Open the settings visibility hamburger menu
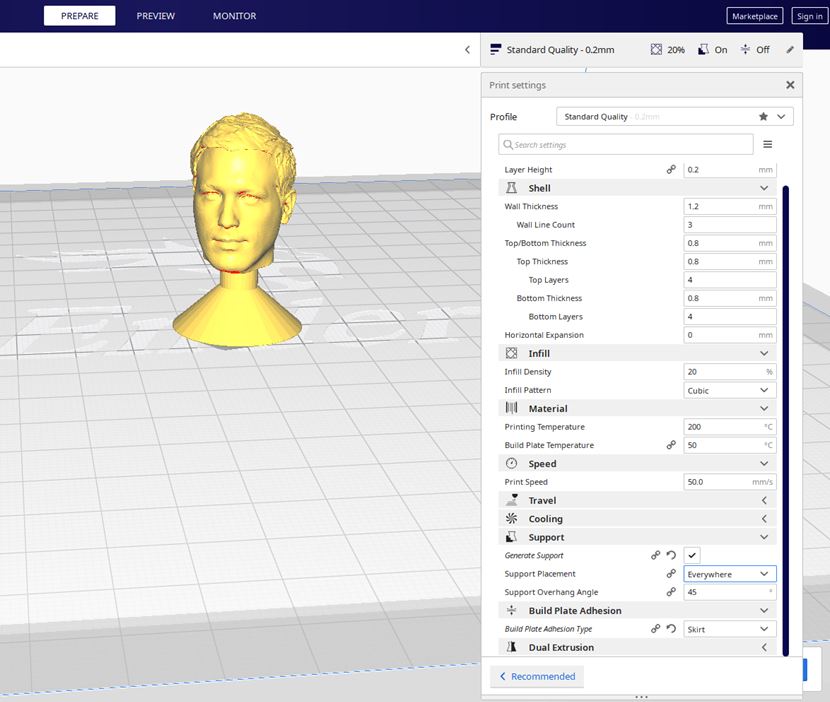Screen dimensions: 830x702 point(768,145)
